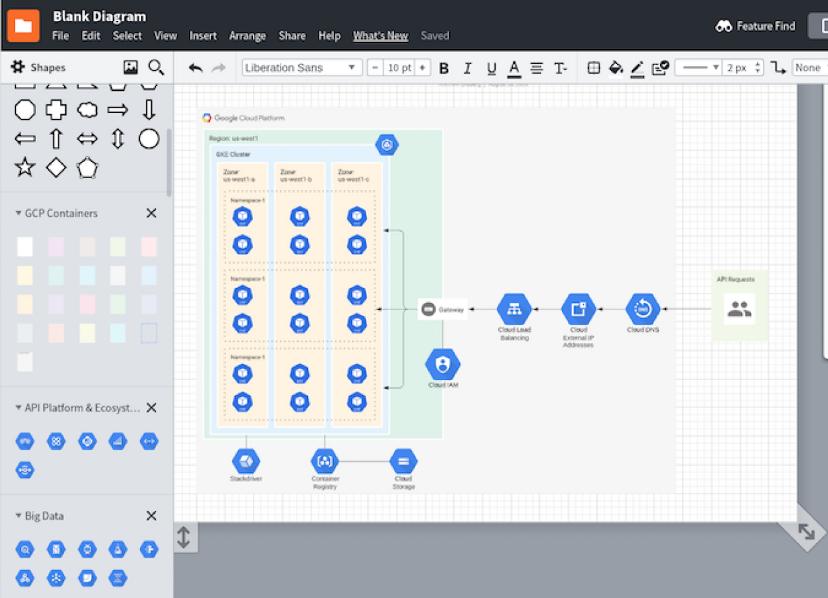828x598 pixels.
Task: Click the line color pencil icon
Action: pos(637,68)
